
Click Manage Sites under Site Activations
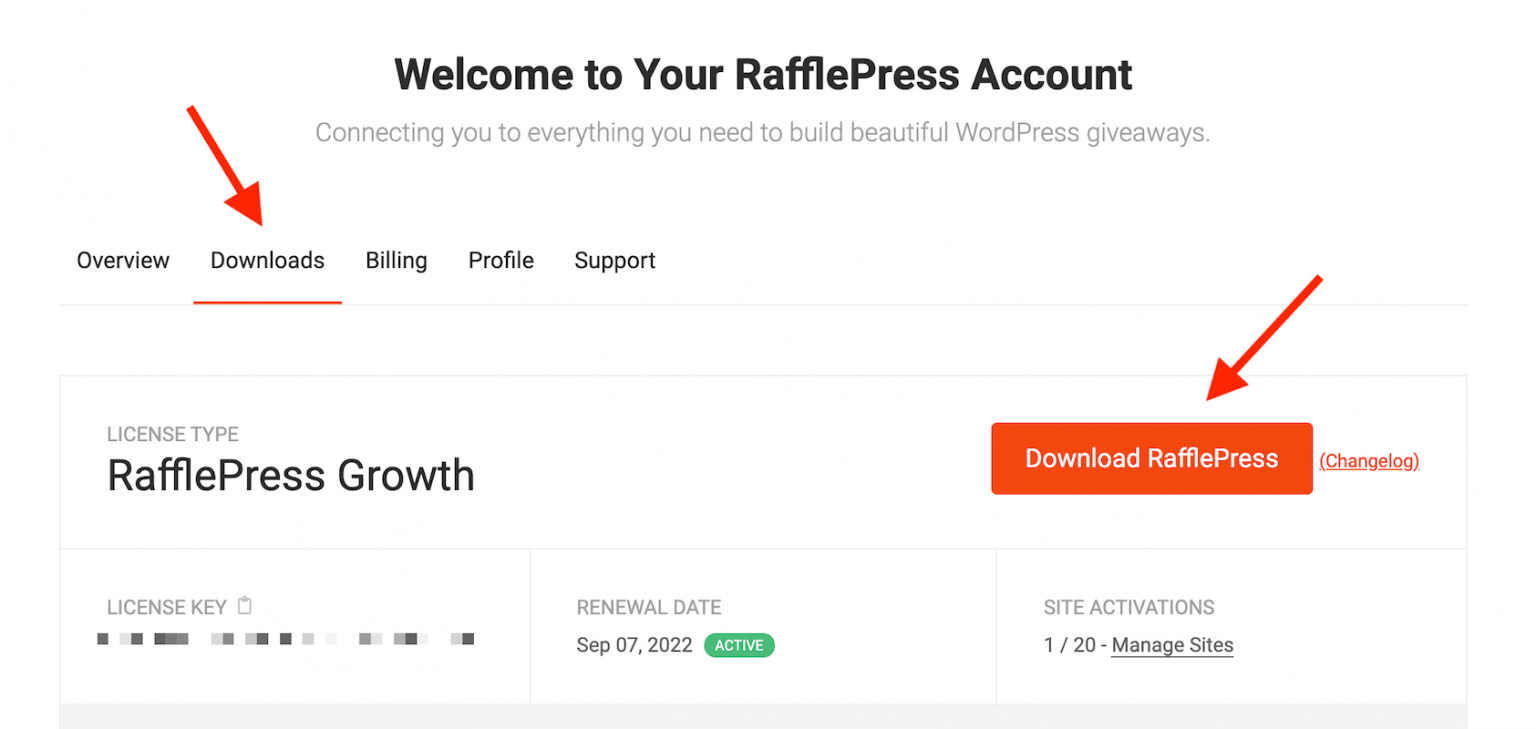(x=1172, y=645)
